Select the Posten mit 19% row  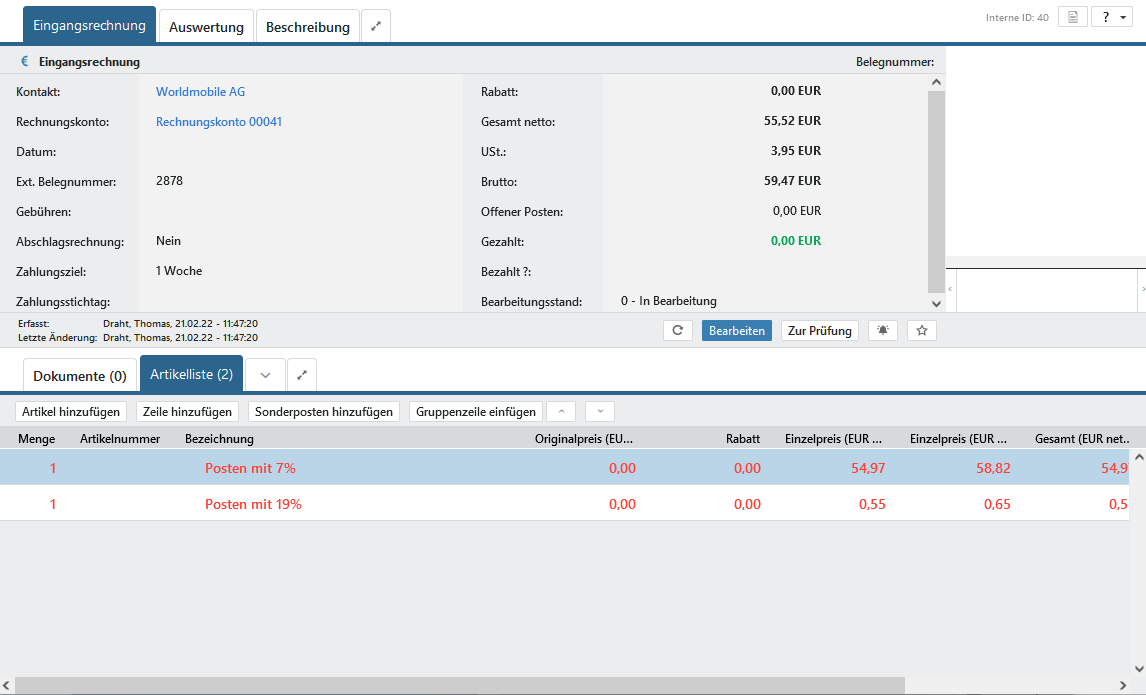tap(253, 504)
